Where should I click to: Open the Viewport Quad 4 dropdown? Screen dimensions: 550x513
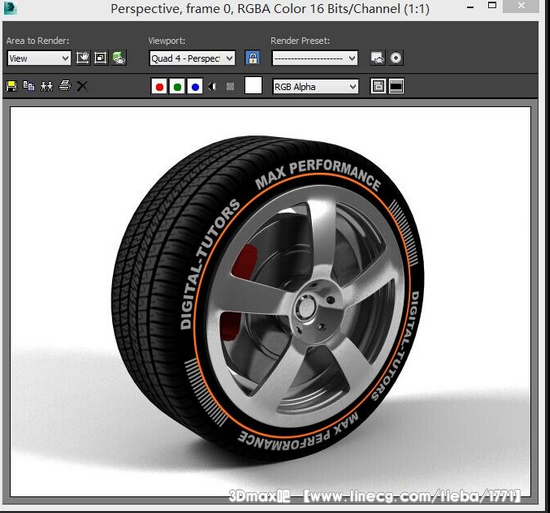click(192, 58)
